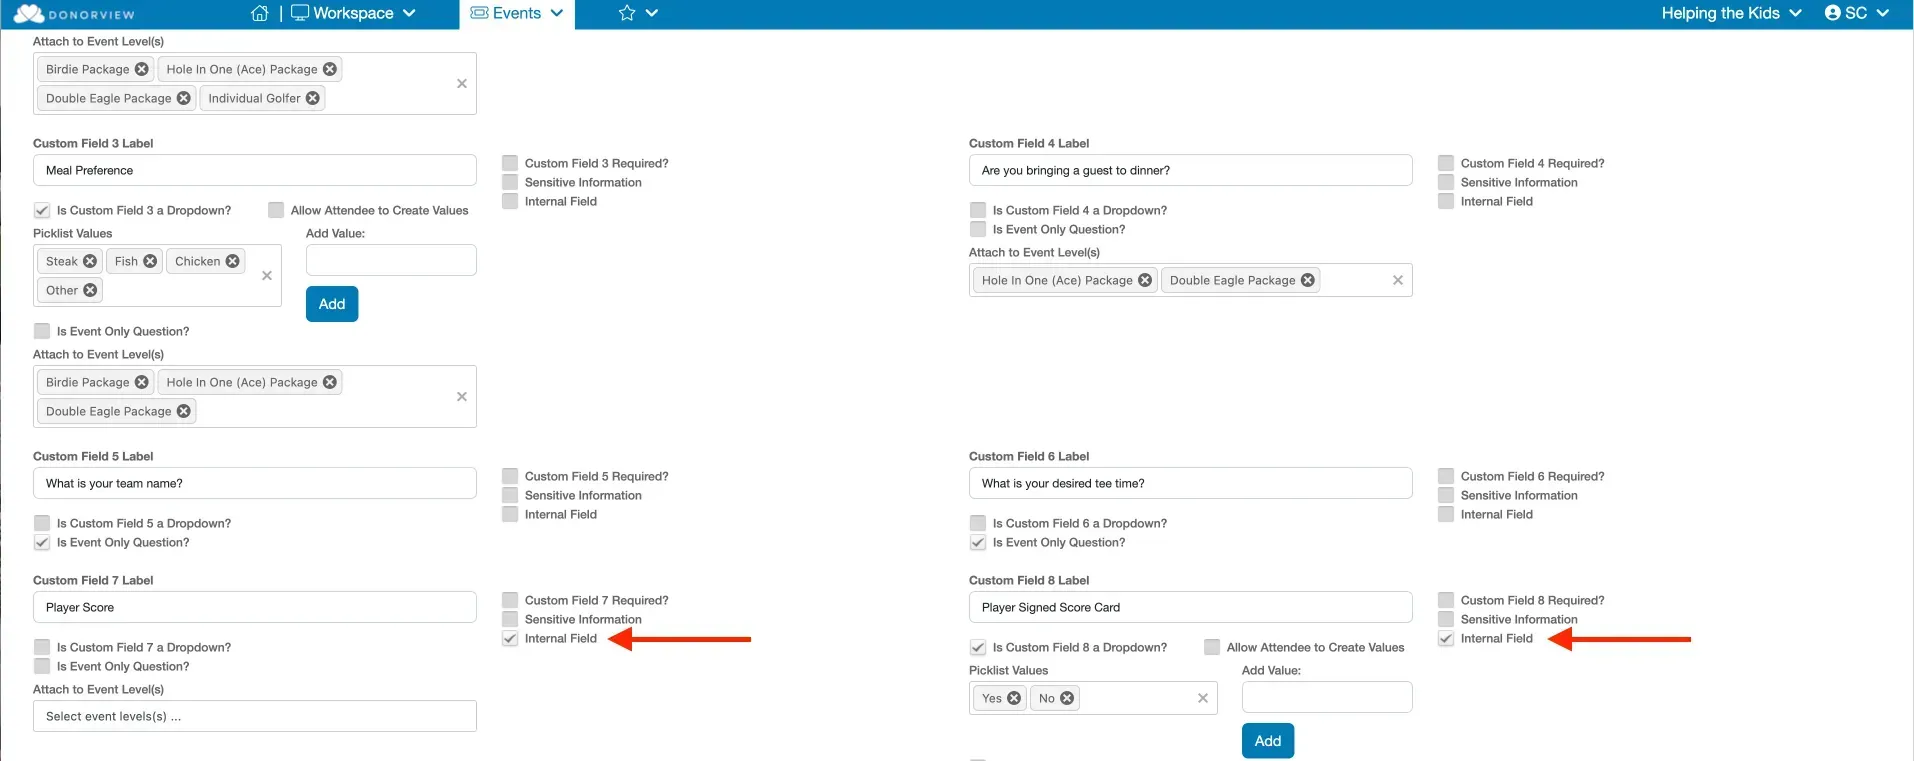Open Helping the Kids organization dropdown
The width and height of the screenshot is (1914, 761).
click(1731, 13)
